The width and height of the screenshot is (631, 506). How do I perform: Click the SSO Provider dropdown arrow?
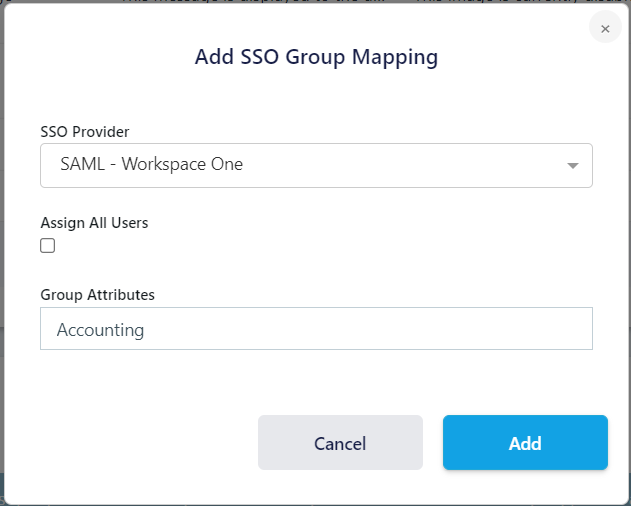[572, 166]
